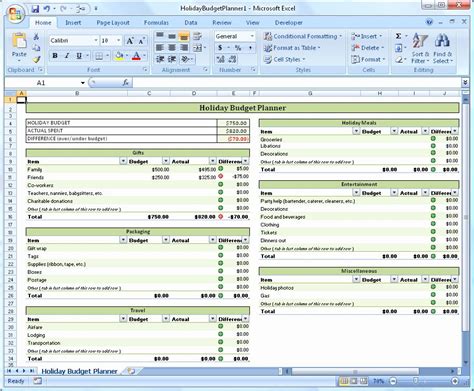Apply comma style number format

click(250, 48)
